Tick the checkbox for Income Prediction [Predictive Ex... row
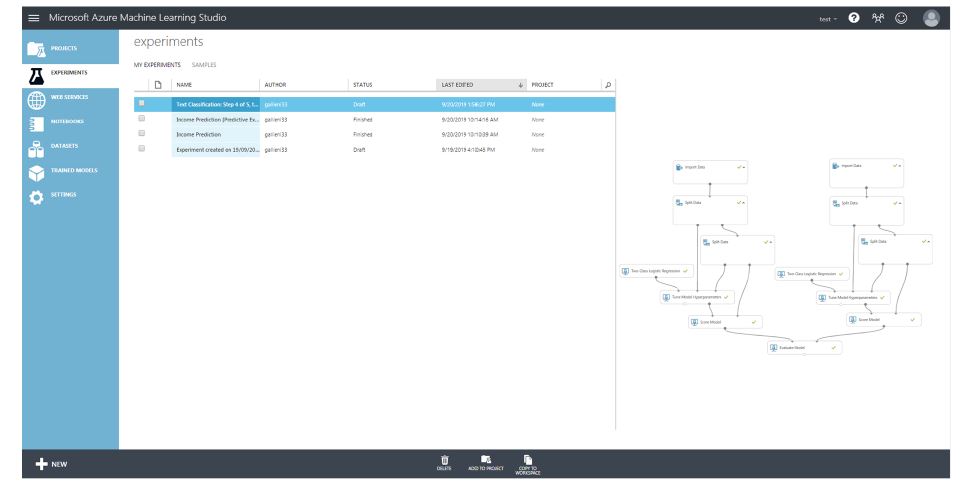This screenshot has width=966, height=489. click(142, 119)
